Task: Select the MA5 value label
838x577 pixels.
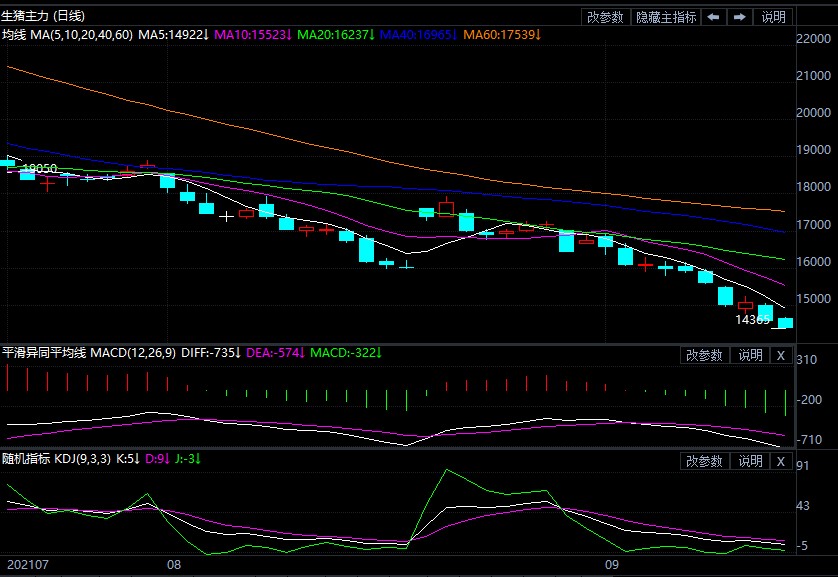Action: coord(173,35)
